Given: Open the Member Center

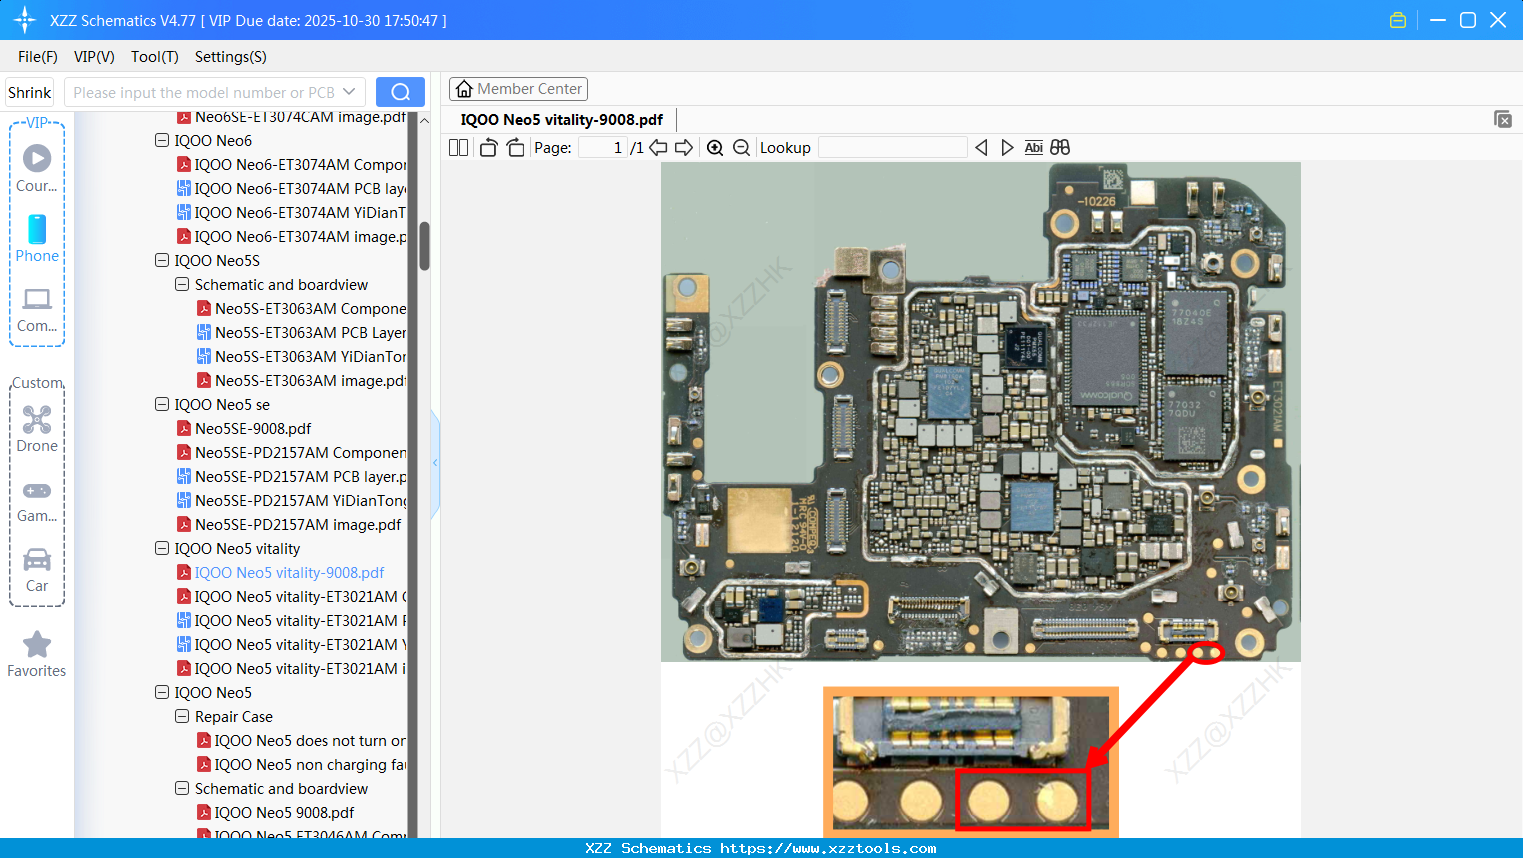Looking at the screenshot, I should point(519,89).
